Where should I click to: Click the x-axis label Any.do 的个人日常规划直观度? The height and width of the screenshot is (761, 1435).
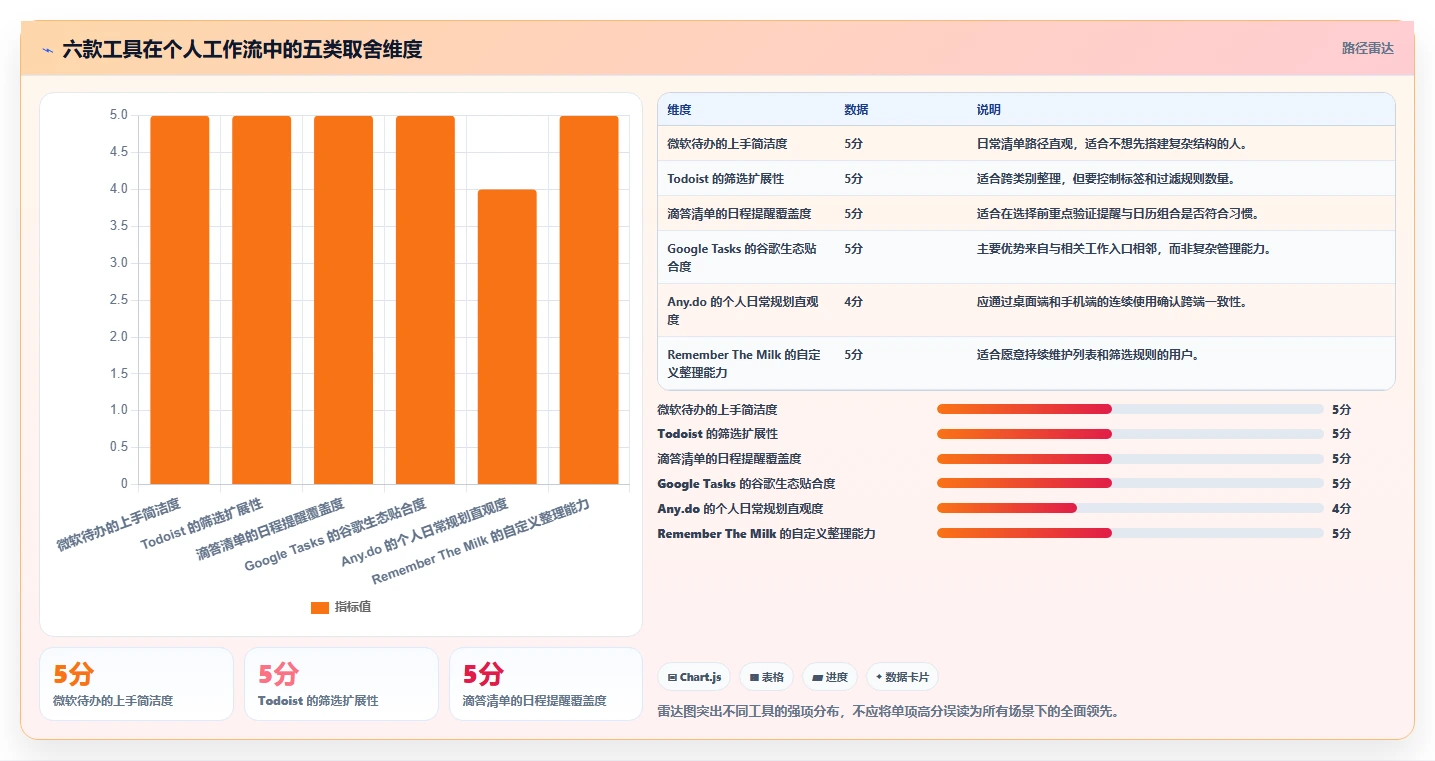click(x=424, y=532)
